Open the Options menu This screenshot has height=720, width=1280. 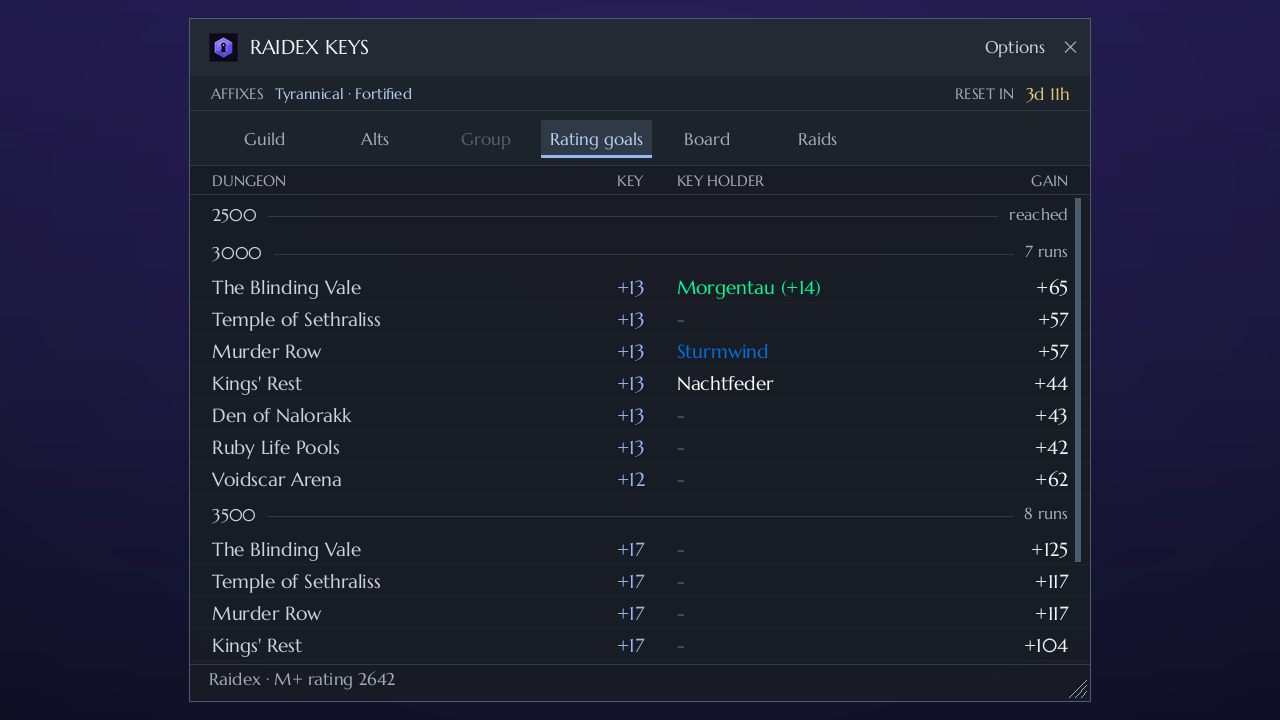click(1015, 47)
